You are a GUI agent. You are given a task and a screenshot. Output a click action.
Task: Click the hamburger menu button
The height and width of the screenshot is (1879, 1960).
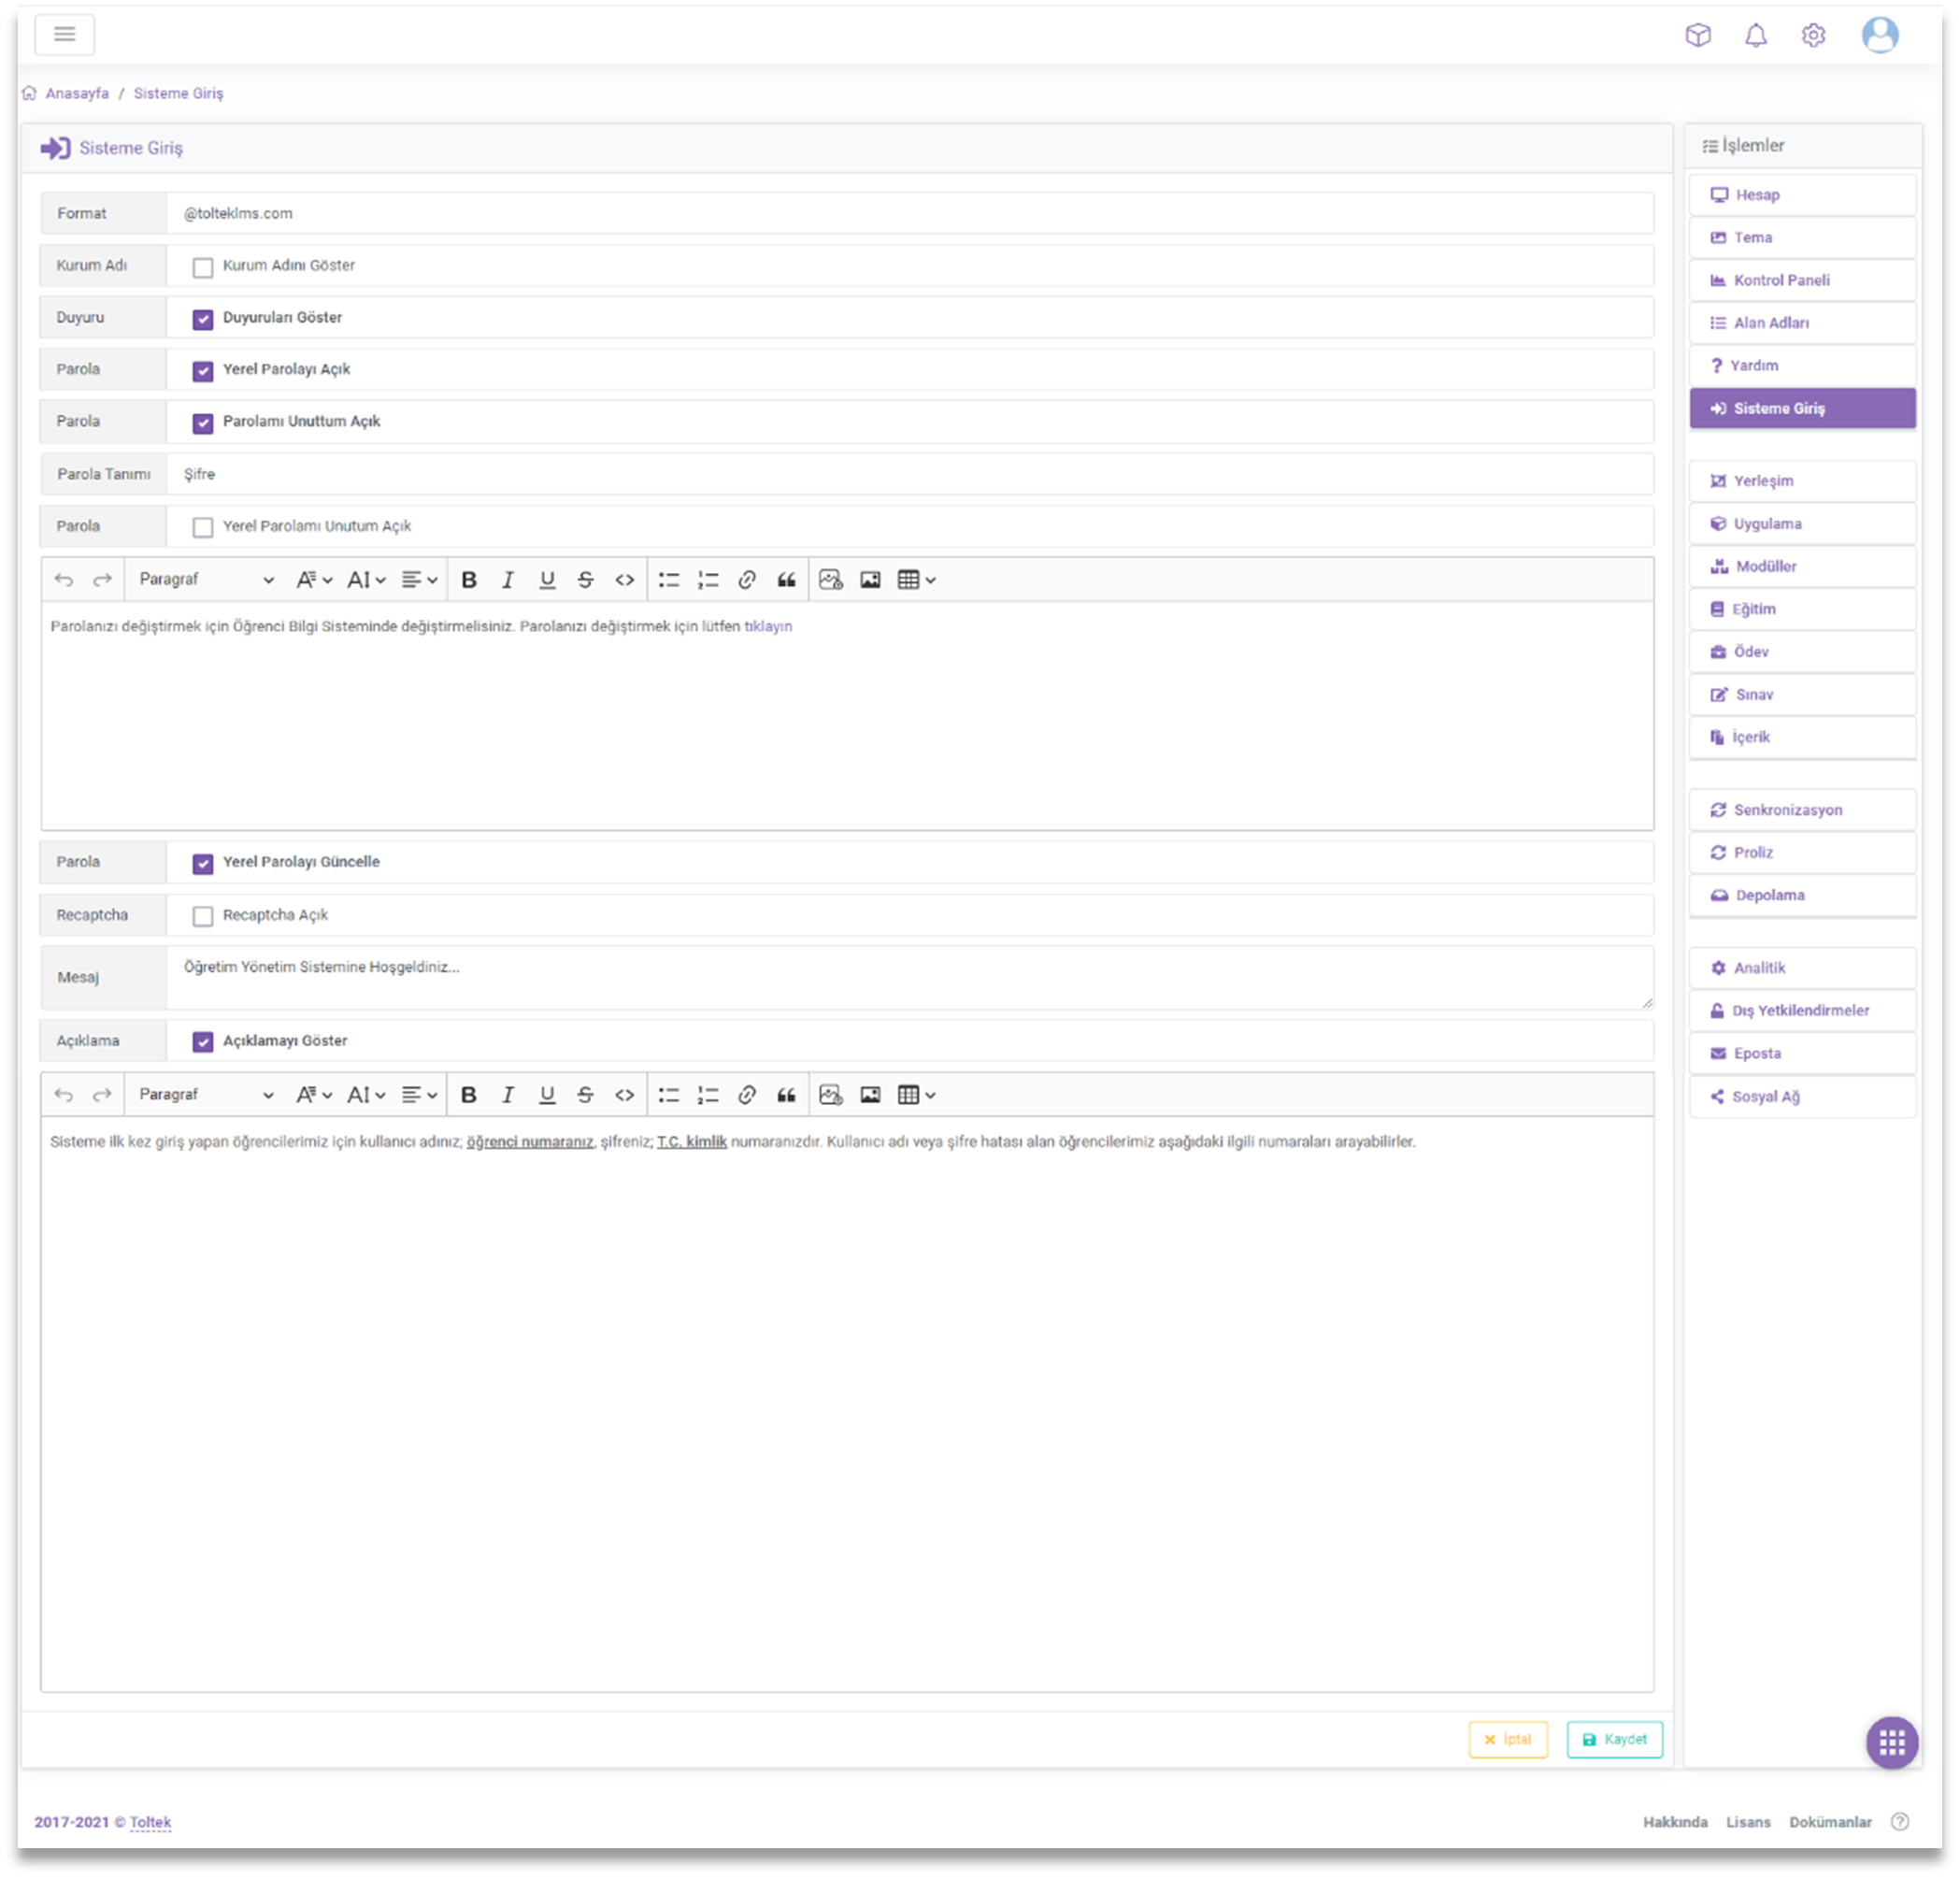click(64, 34)
